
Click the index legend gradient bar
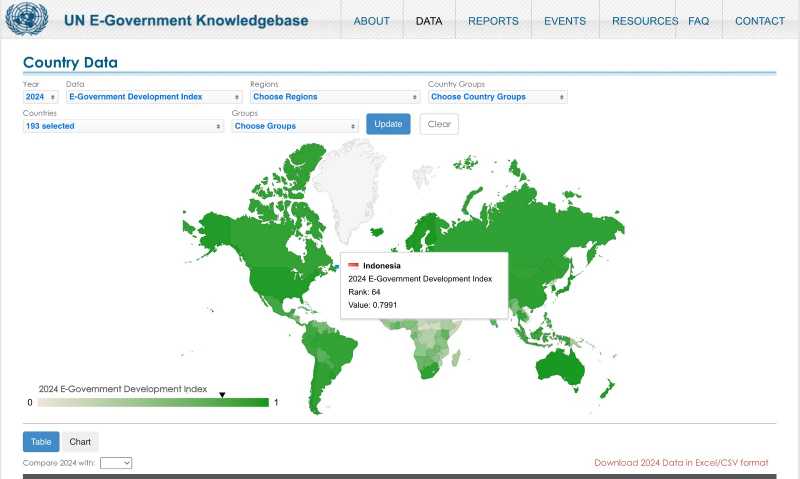[153, 402]
